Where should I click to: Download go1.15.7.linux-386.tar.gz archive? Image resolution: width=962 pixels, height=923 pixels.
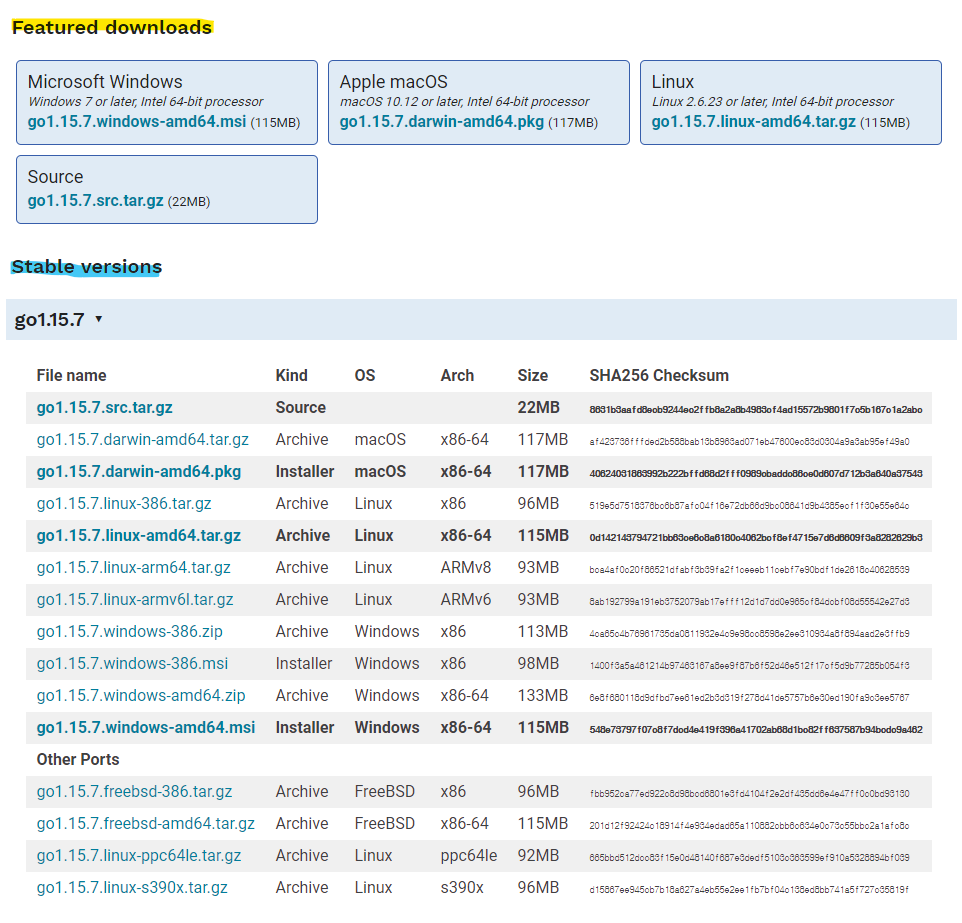(124, 503)
